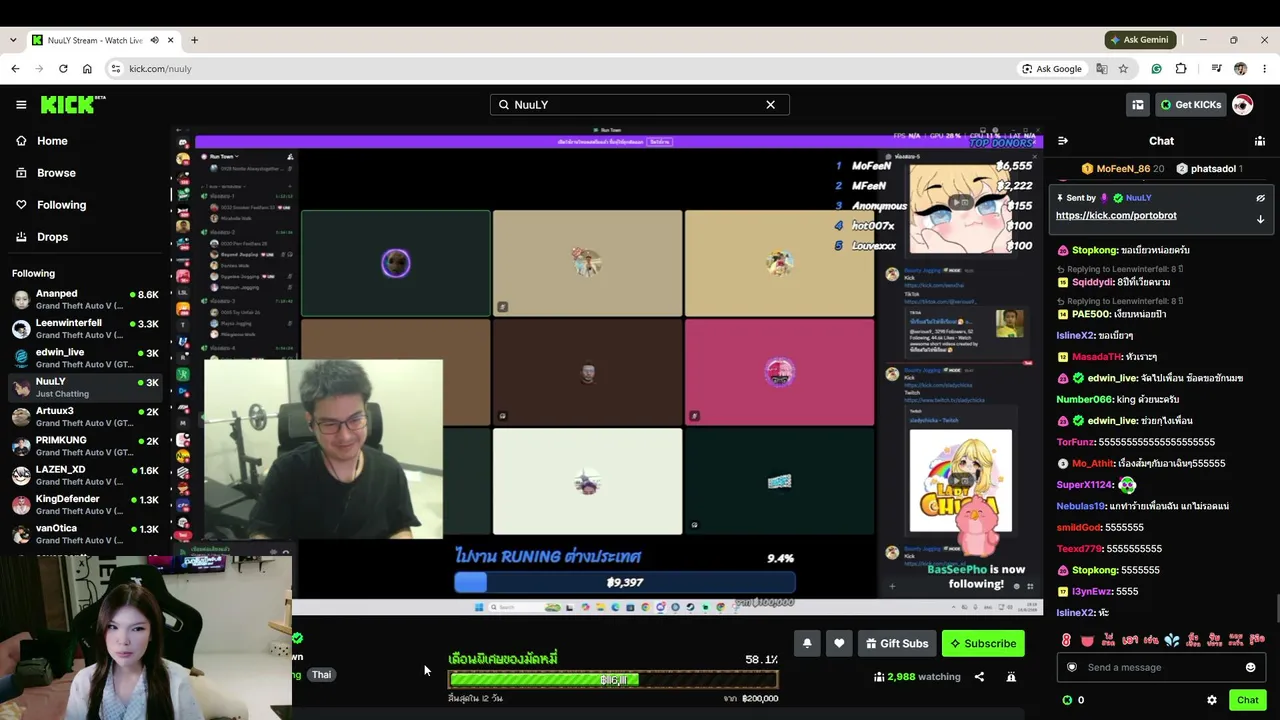Viewport: 1280px width, 720px height.
Task: Send the message with the green Chat button
Action: [1247, 700]
